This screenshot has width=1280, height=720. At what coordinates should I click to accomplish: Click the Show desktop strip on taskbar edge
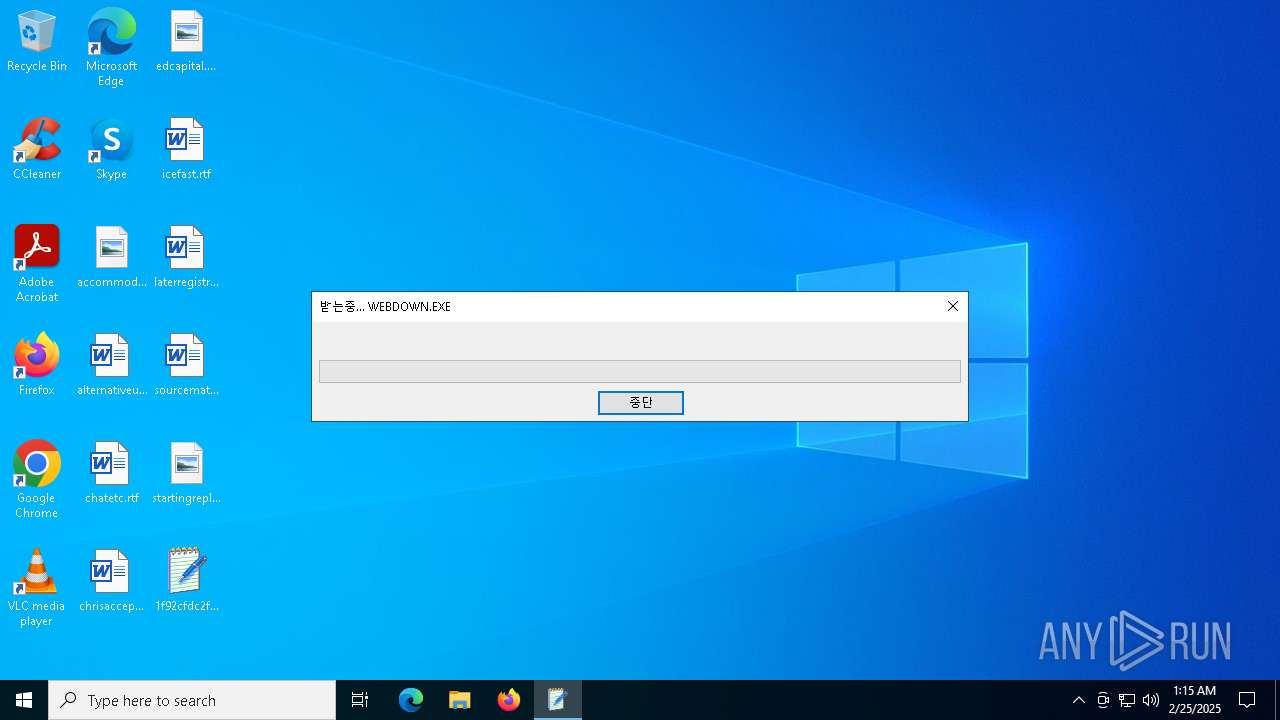tap(1277, 700)
